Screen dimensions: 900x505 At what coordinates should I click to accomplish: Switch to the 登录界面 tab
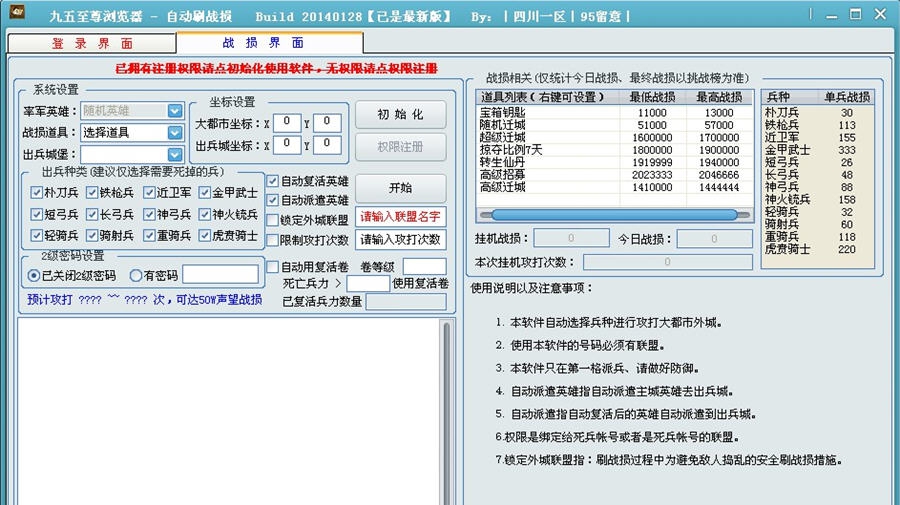(92, 43)
